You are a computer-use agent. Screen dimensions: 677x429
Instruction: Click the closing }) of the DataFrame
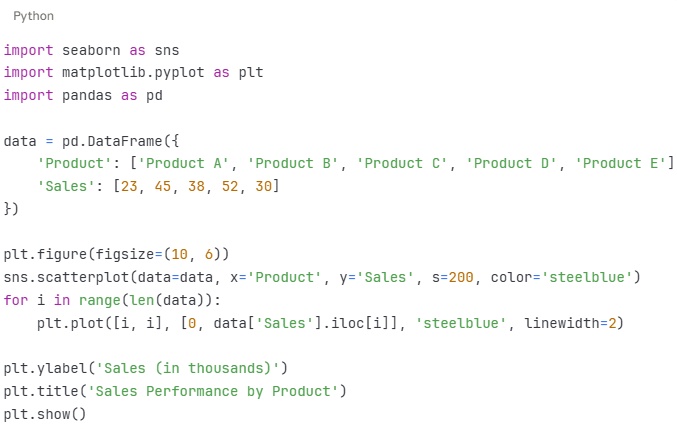pos(12,210)
